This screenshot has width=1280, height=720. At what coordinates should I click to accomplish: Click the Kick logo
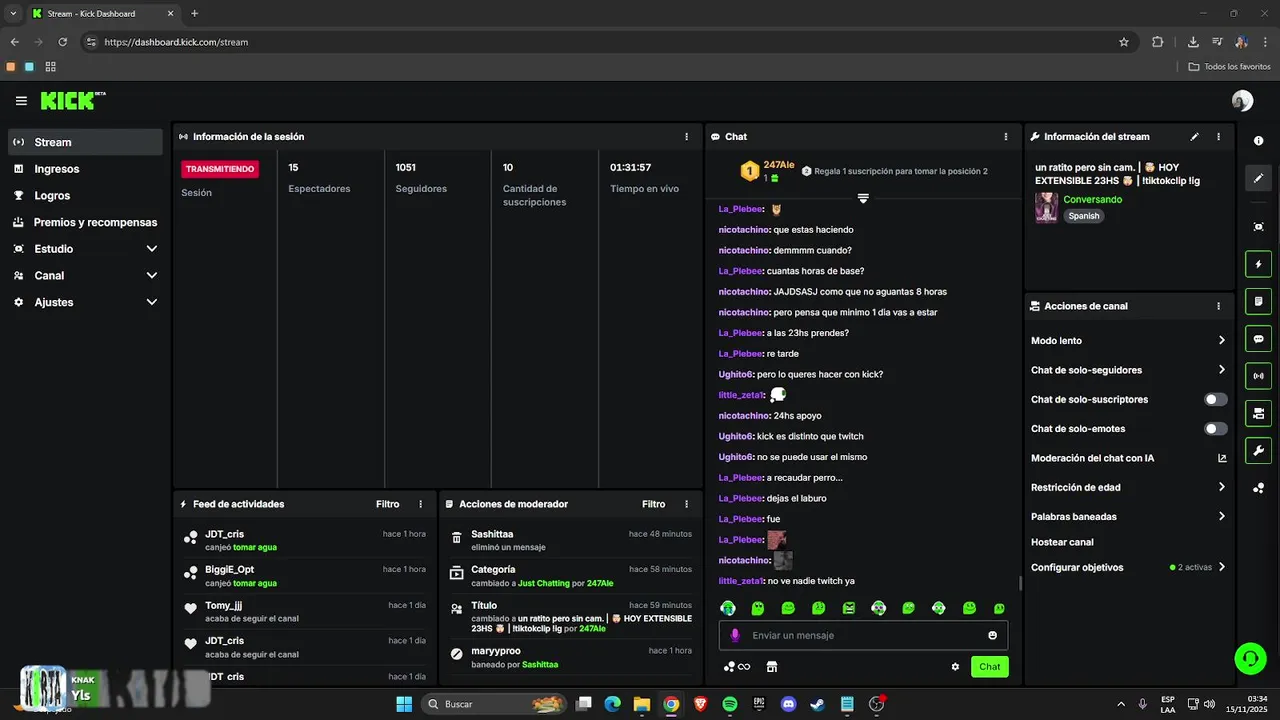pos(72,100)
